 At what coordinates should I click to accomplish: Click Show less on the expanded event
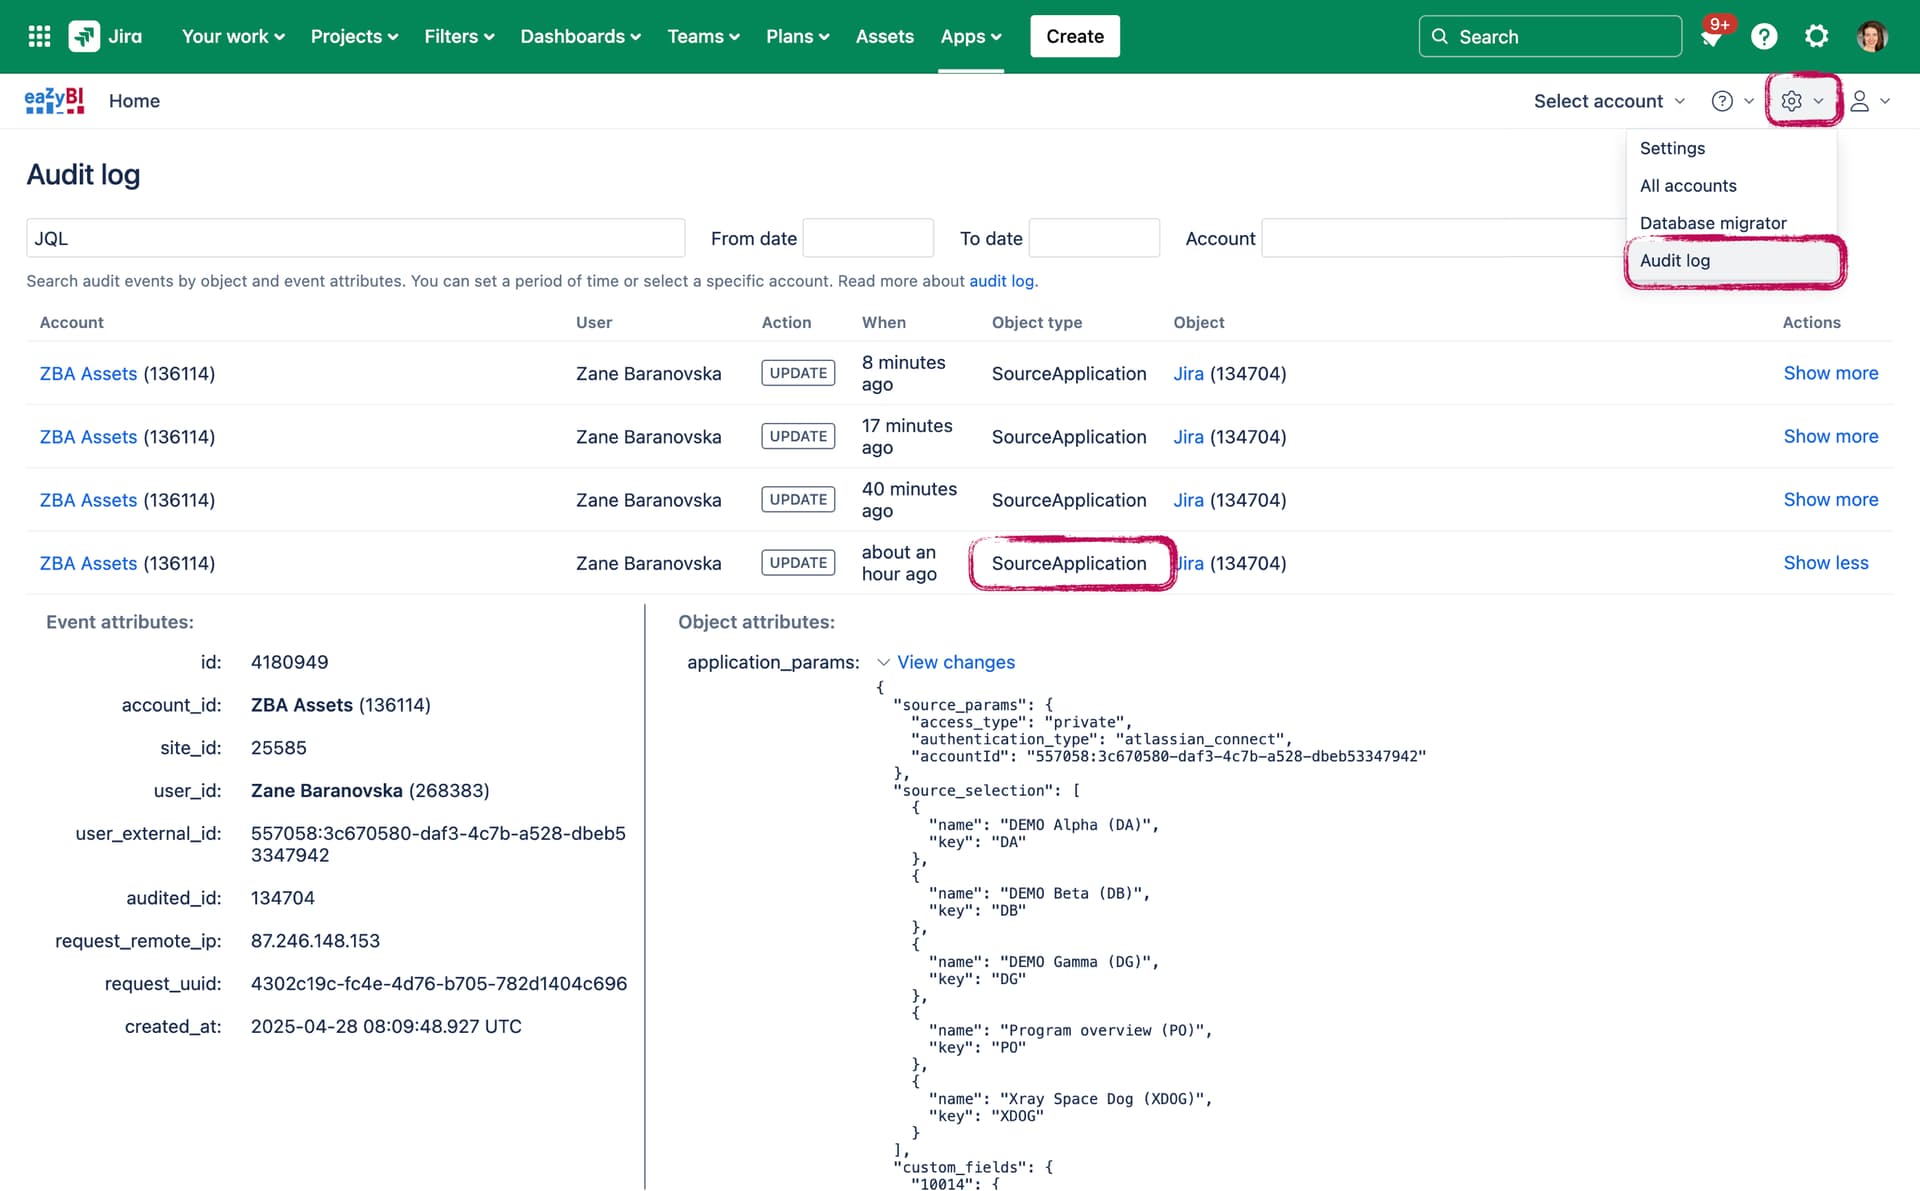(1825, 563)
